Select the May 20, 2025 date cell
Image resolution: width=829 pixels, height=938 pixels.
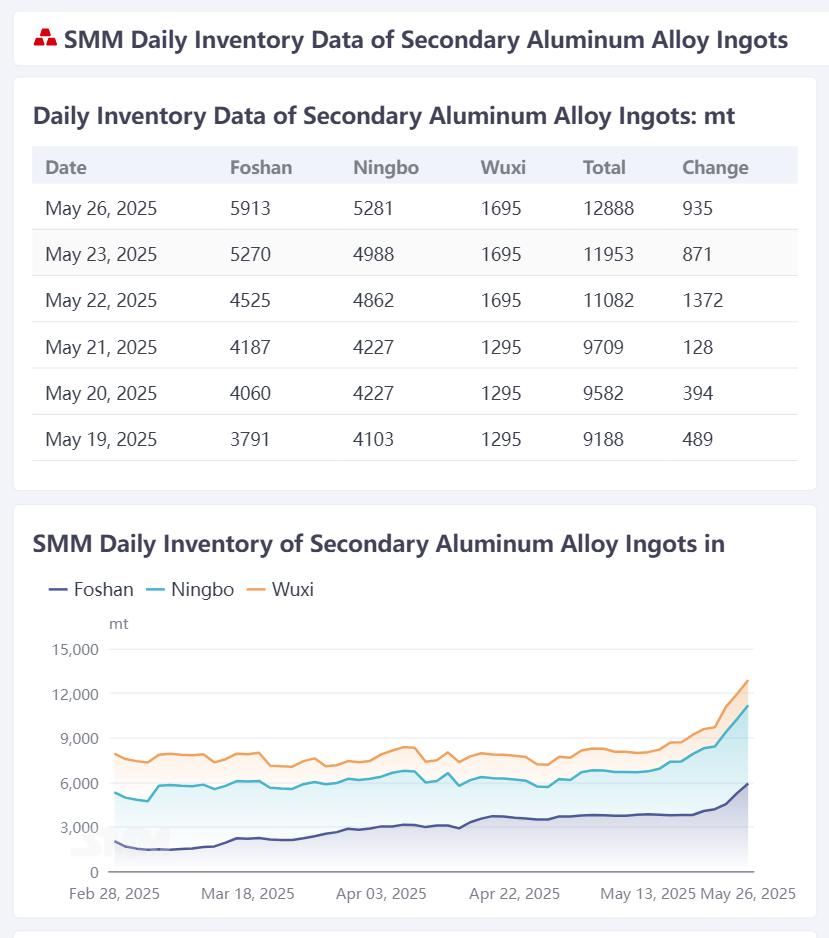(101, 393)
